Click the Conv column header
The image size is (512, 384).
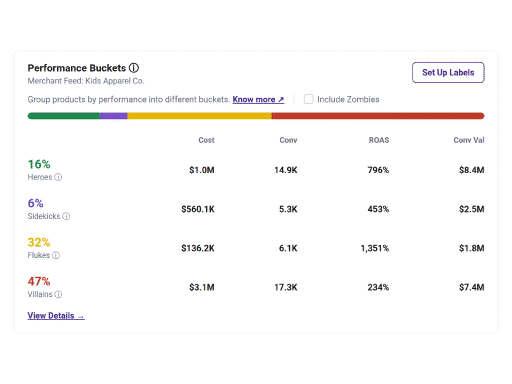click(x=288, y=140)
